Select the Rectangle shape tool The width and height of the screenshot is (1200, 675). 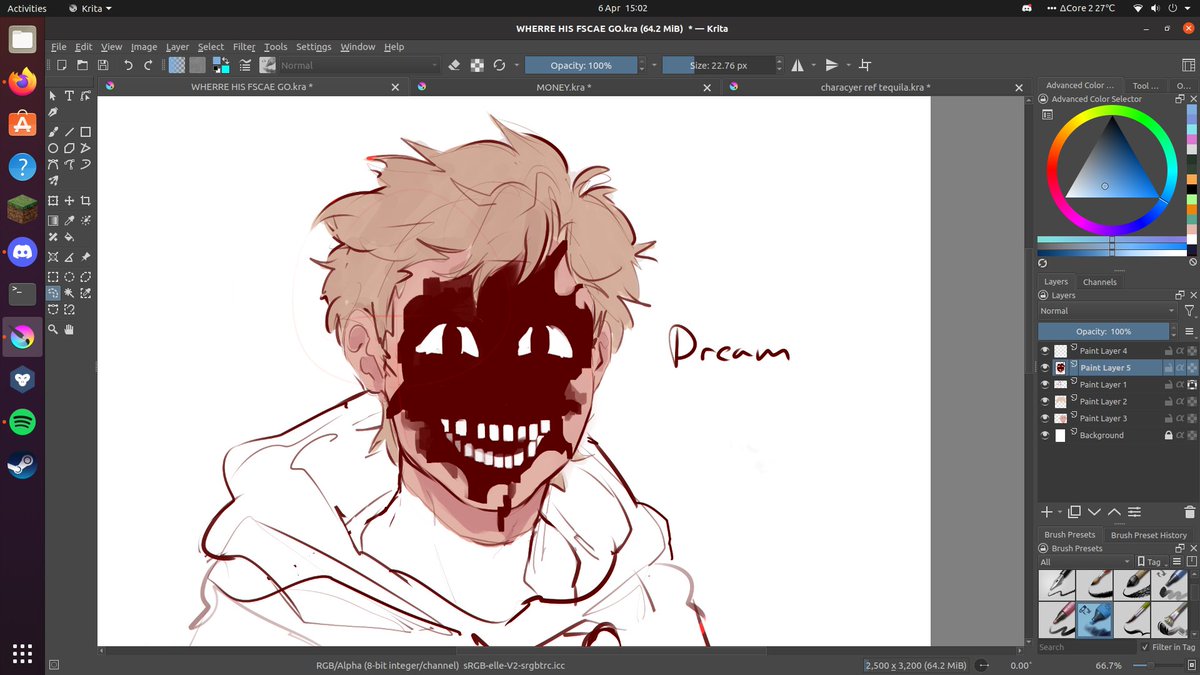86,131
